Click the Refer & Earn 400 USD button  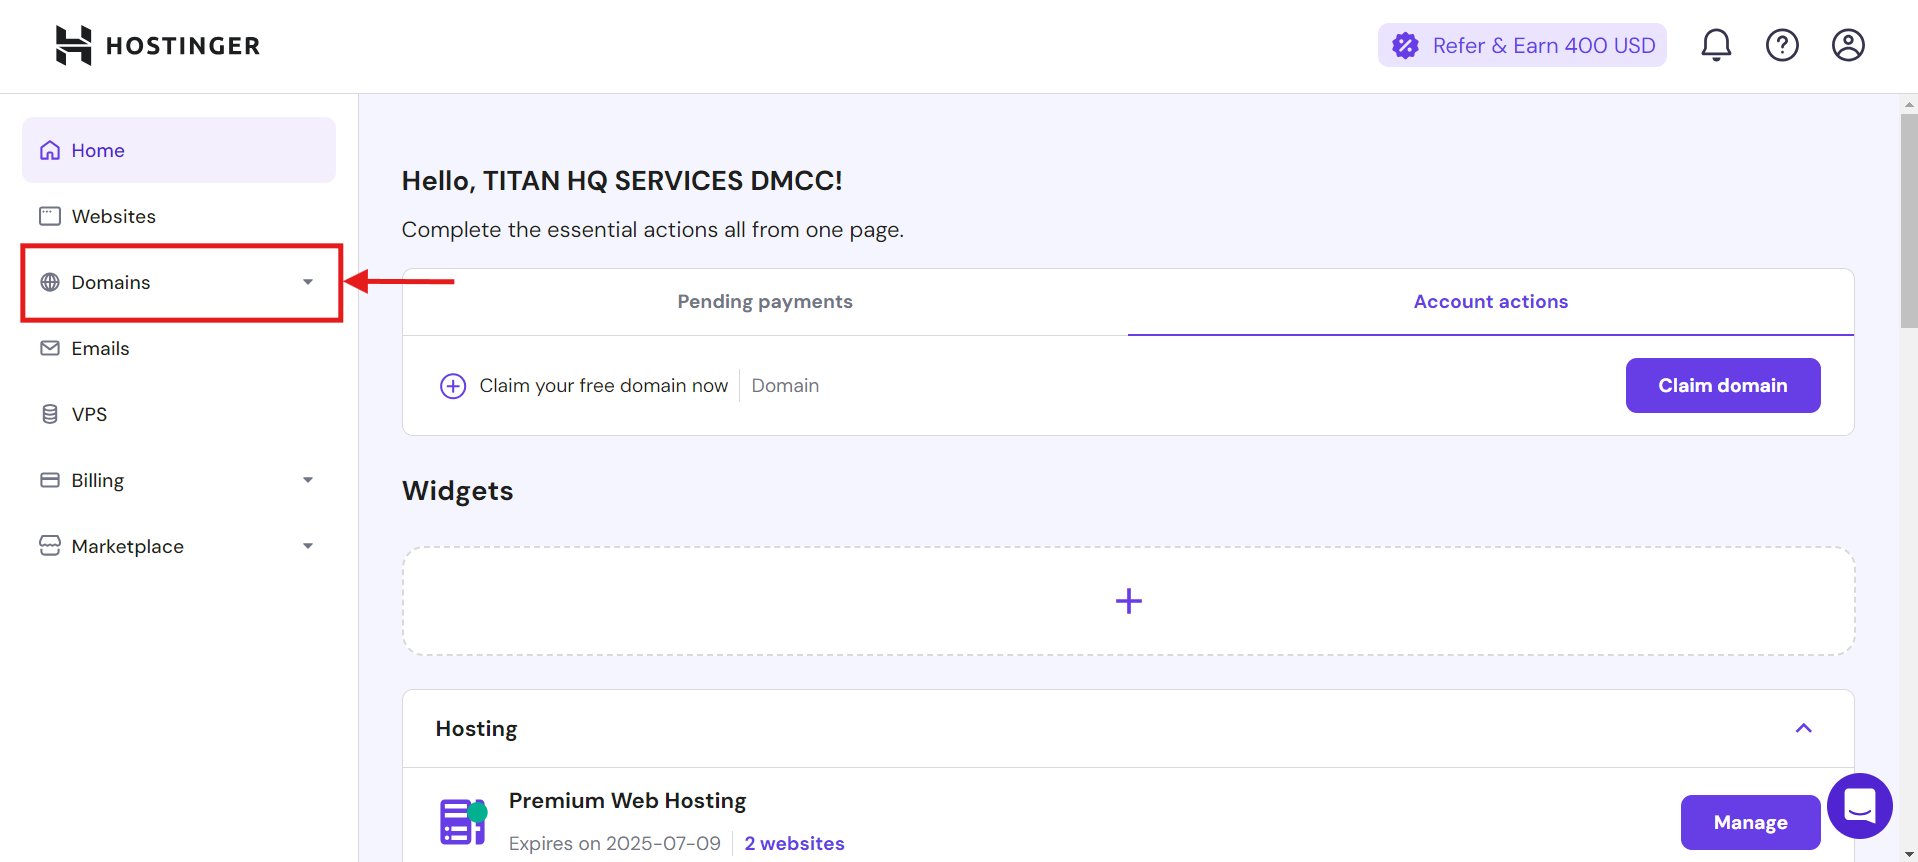click(1522, 45)
